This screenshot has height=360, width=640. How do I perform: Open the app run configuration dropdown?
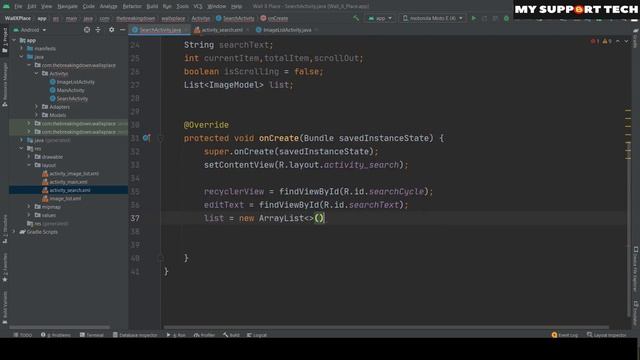click(x=380, y=18)
